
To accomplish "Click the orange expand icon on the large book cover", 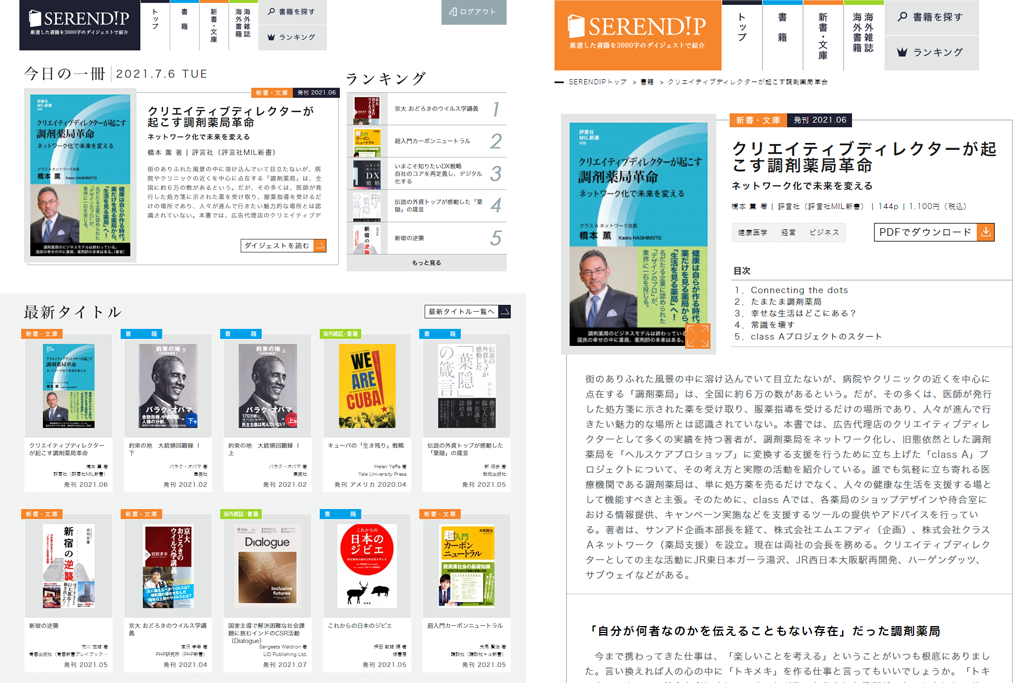I will pos(697,335).
